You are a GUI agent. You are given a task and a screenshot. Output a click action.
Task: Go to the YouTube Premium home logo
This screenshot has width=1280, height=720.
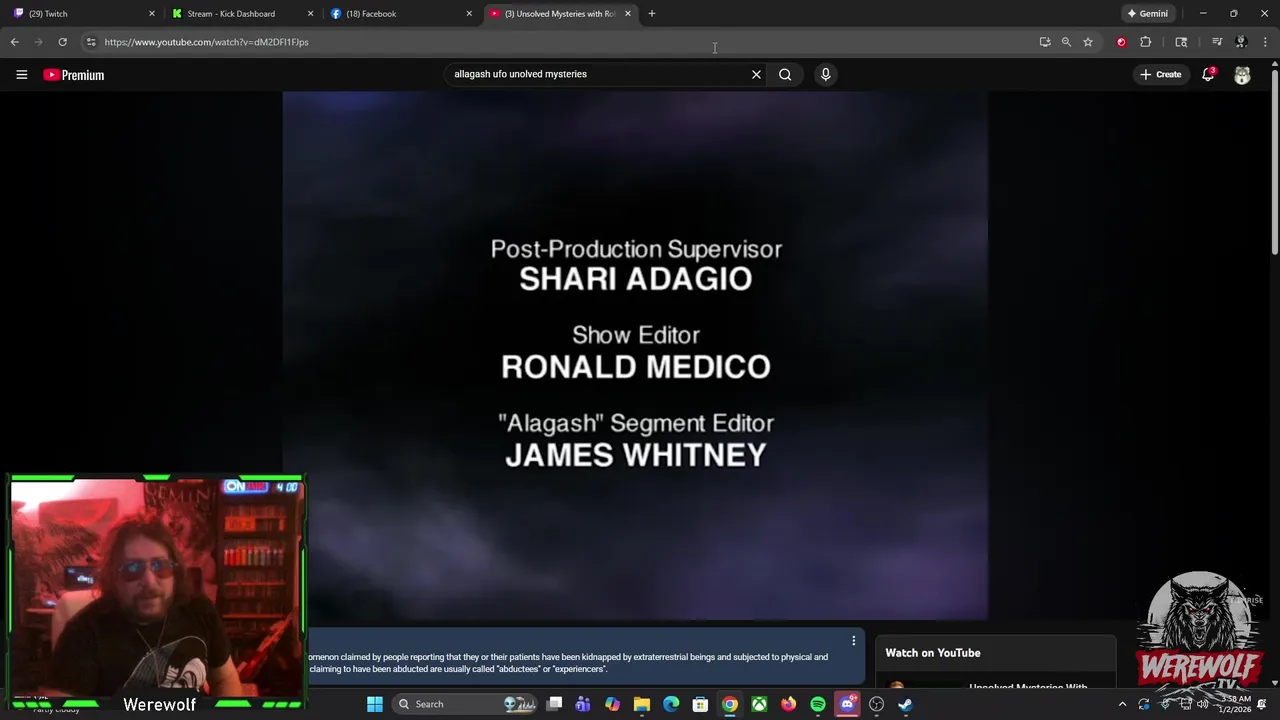[x=74, y=75]
